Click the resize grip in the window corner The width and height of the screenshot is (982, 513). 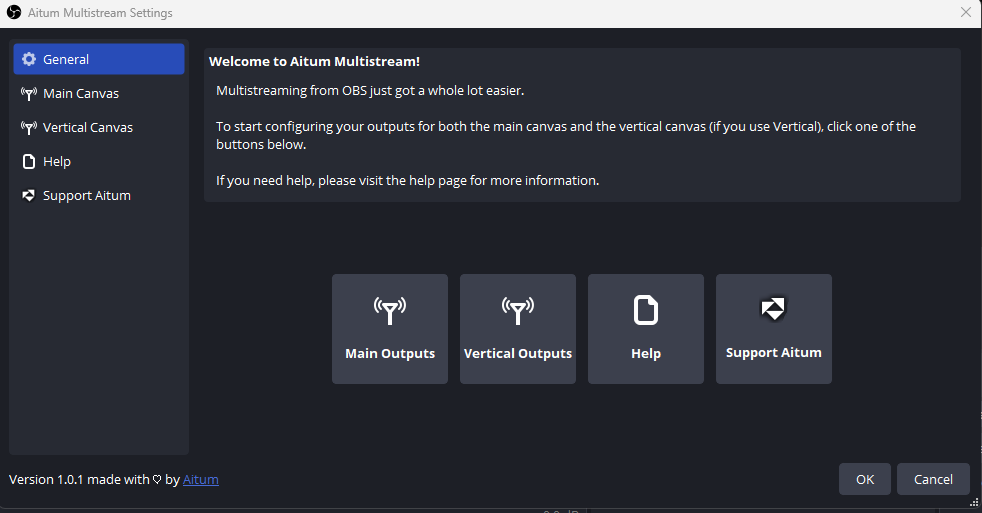pyautogui.click(x=974, y=502)
